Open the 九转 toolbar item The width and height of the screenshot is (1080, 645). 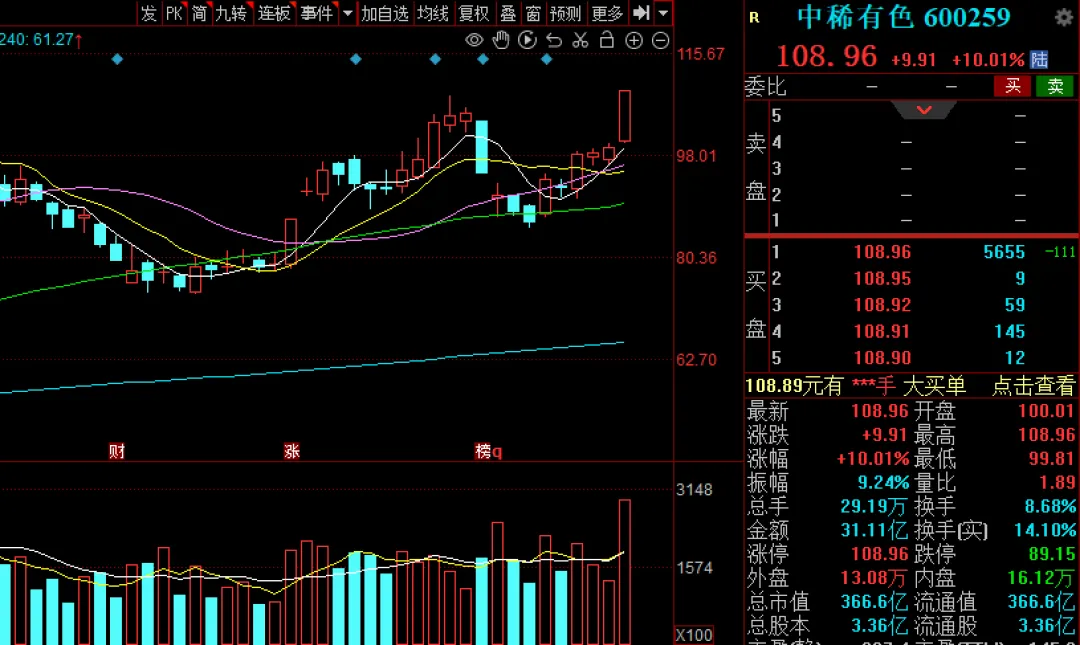tap(231, 13)
